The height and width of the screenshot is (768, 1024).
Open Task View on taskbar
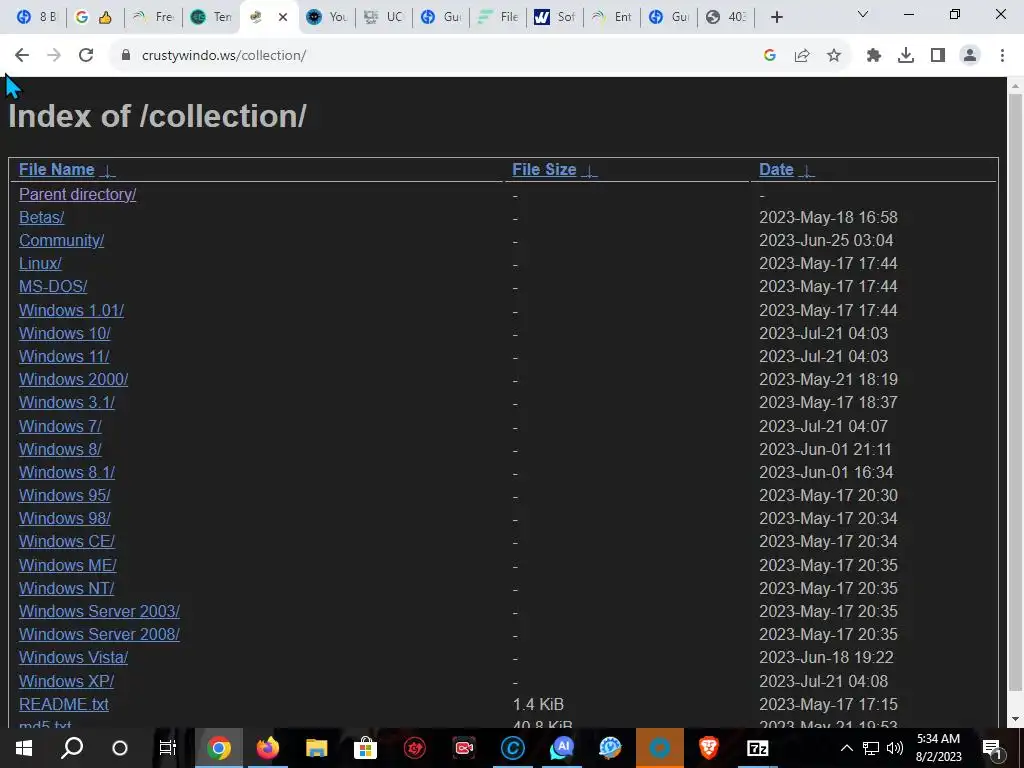pos(168,748)
